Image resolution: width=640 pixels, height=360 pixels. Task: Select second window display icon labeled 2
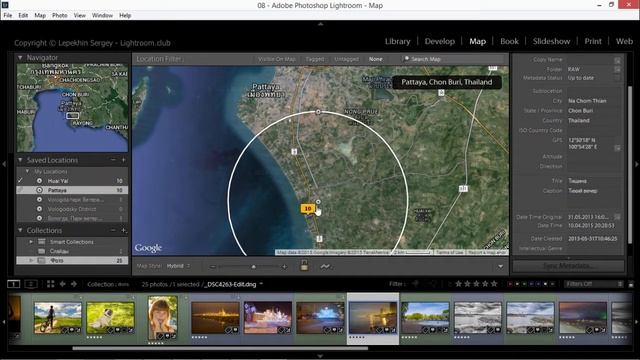point(31,284)
